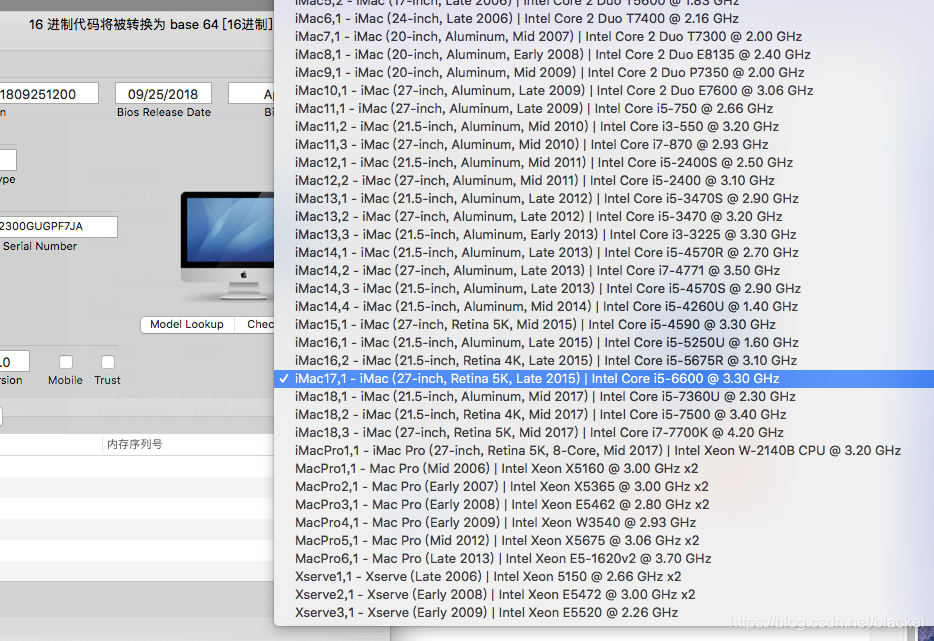The width and height of the screenshot is (934, 641).
Task: Pick iMac18,3 Core i7-7700K model
Action: point(604,432)
